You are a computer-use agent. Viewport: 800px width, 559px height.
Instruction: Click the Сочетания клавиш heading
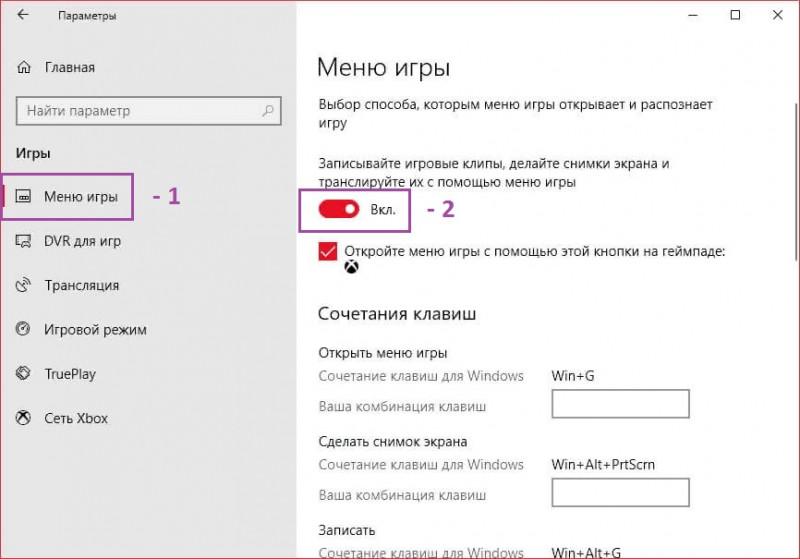pos(397,313)
